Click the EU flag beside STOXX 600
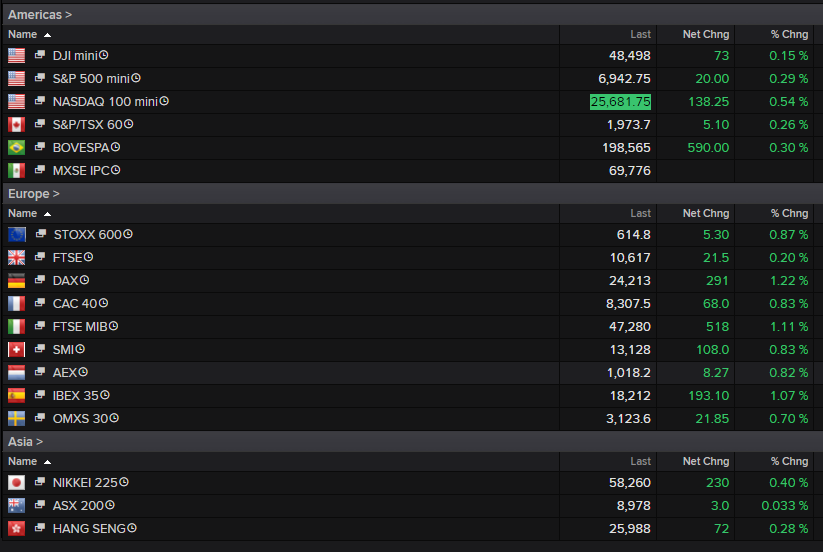Screen dimensions: 823x552 tap(17, 235)
